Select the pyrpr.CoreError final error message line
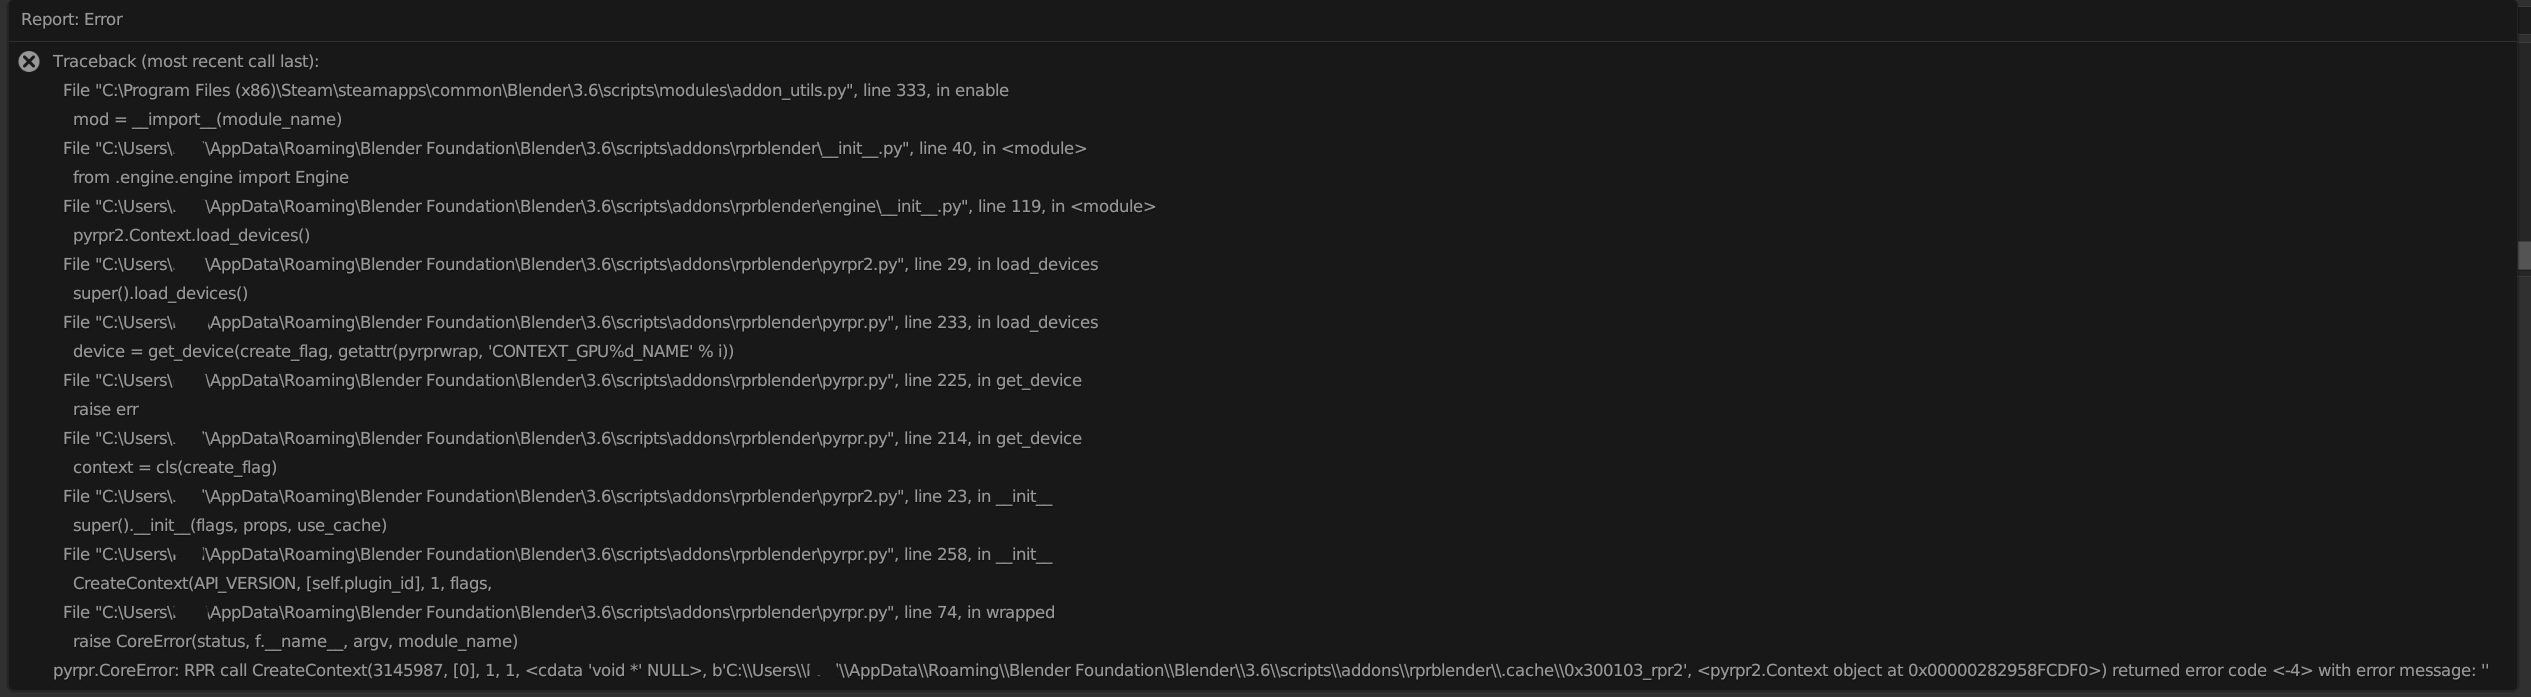 click(x=1200, y=670)
